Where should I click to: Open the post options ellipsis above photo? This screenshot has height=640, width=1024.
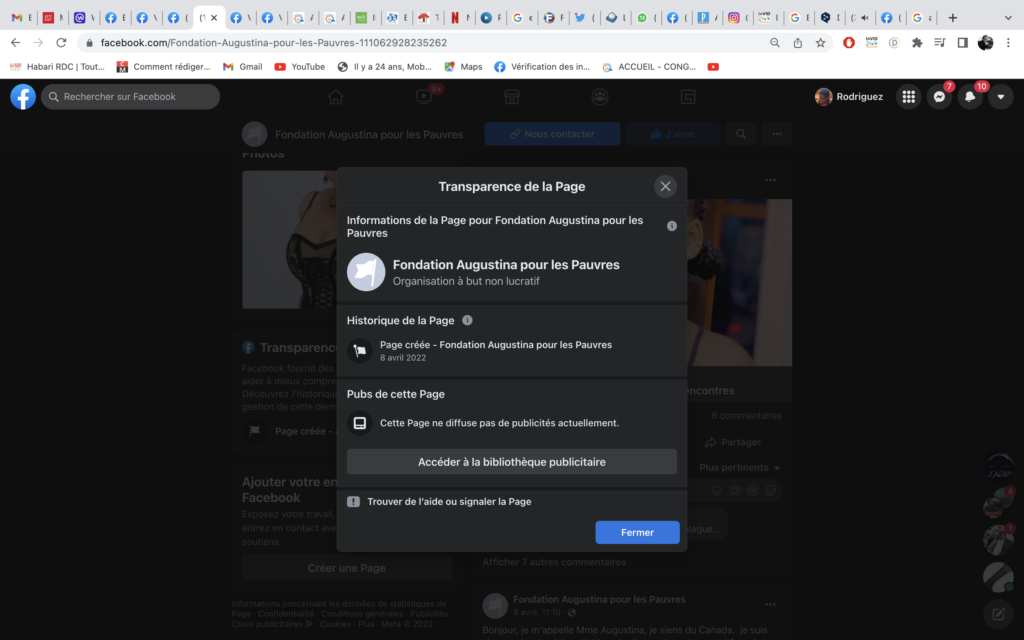click(x=771, y=180)
